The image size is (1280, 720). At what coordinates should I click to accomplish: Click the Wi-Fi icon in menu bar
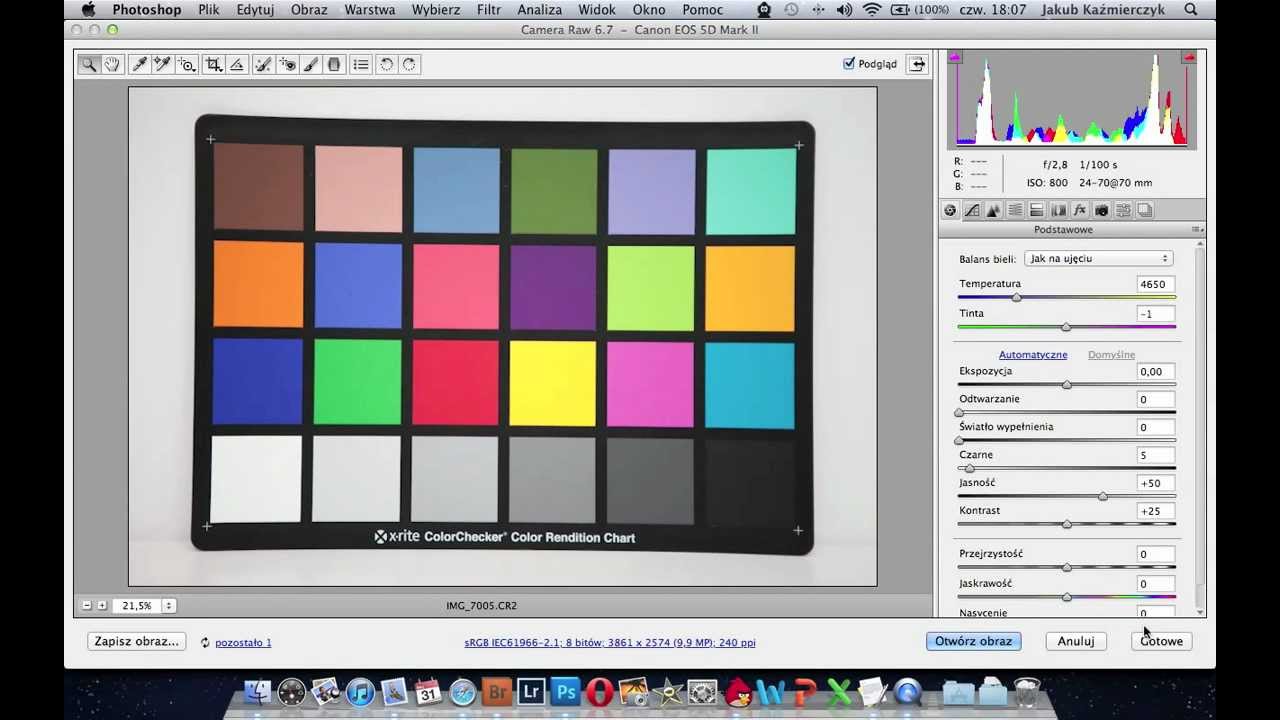[872, 10]
